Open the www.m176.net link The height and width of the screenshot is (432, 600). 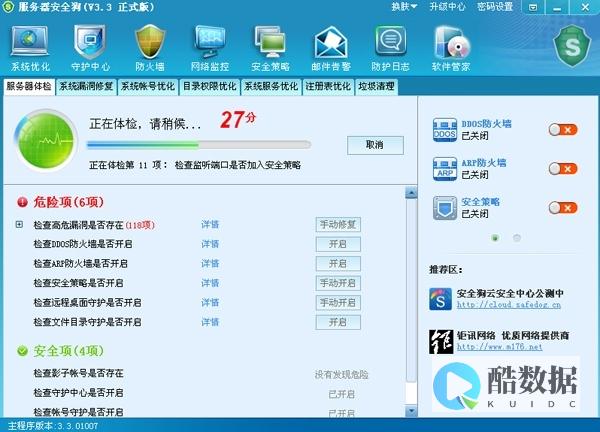point(499,347)
